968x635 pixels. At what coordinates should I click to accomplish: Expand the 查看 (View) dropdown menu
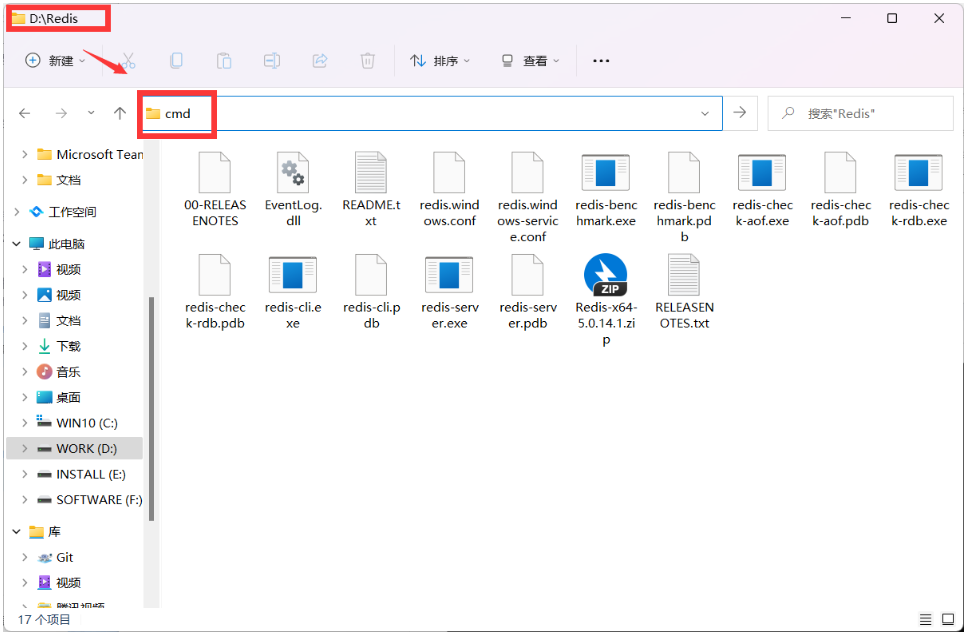(x=531, y=61)
